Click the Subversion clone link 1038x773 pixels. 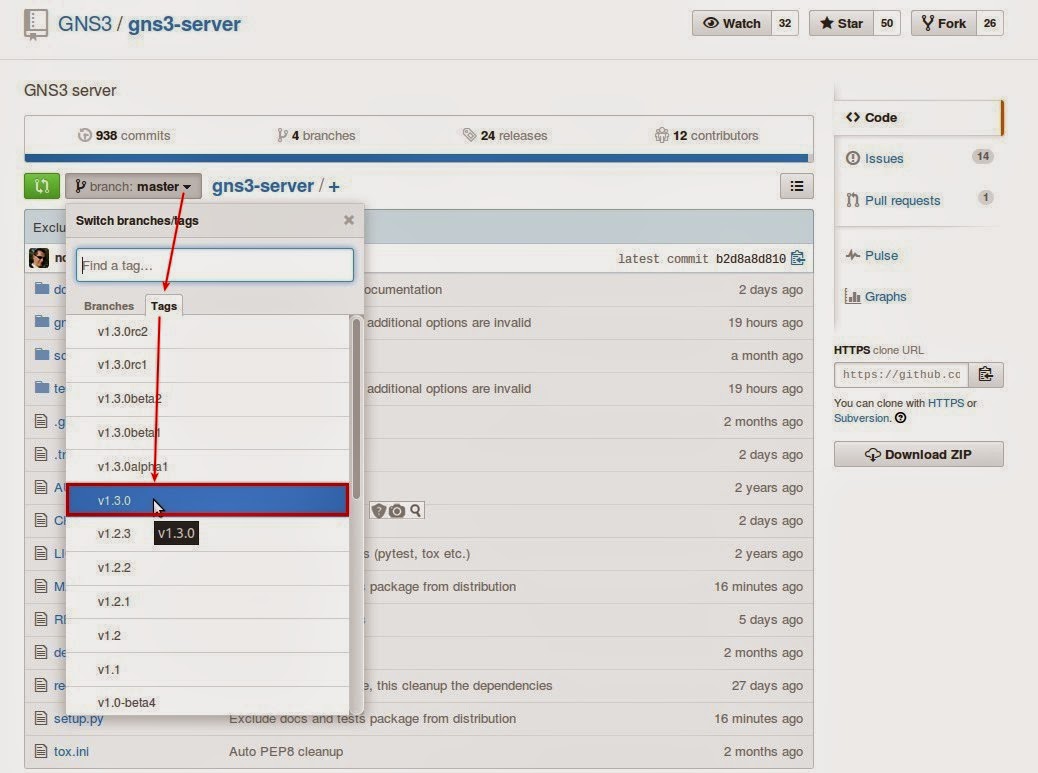click(x=862, y=418)
